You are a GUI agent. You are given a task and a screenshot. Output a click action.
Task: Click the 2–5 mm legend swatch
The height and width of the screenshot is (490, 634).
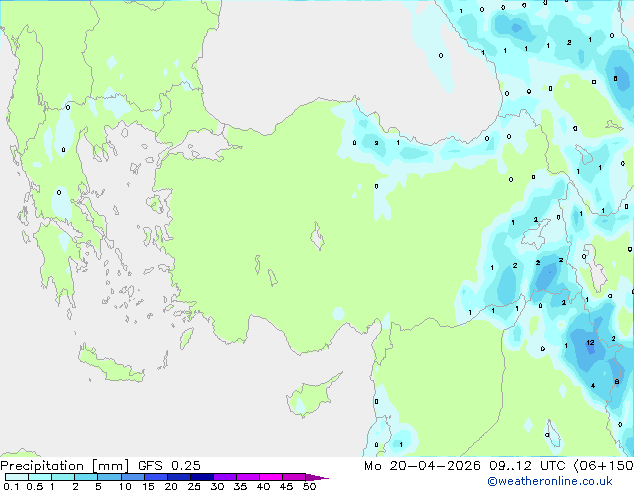pos(86,477)
